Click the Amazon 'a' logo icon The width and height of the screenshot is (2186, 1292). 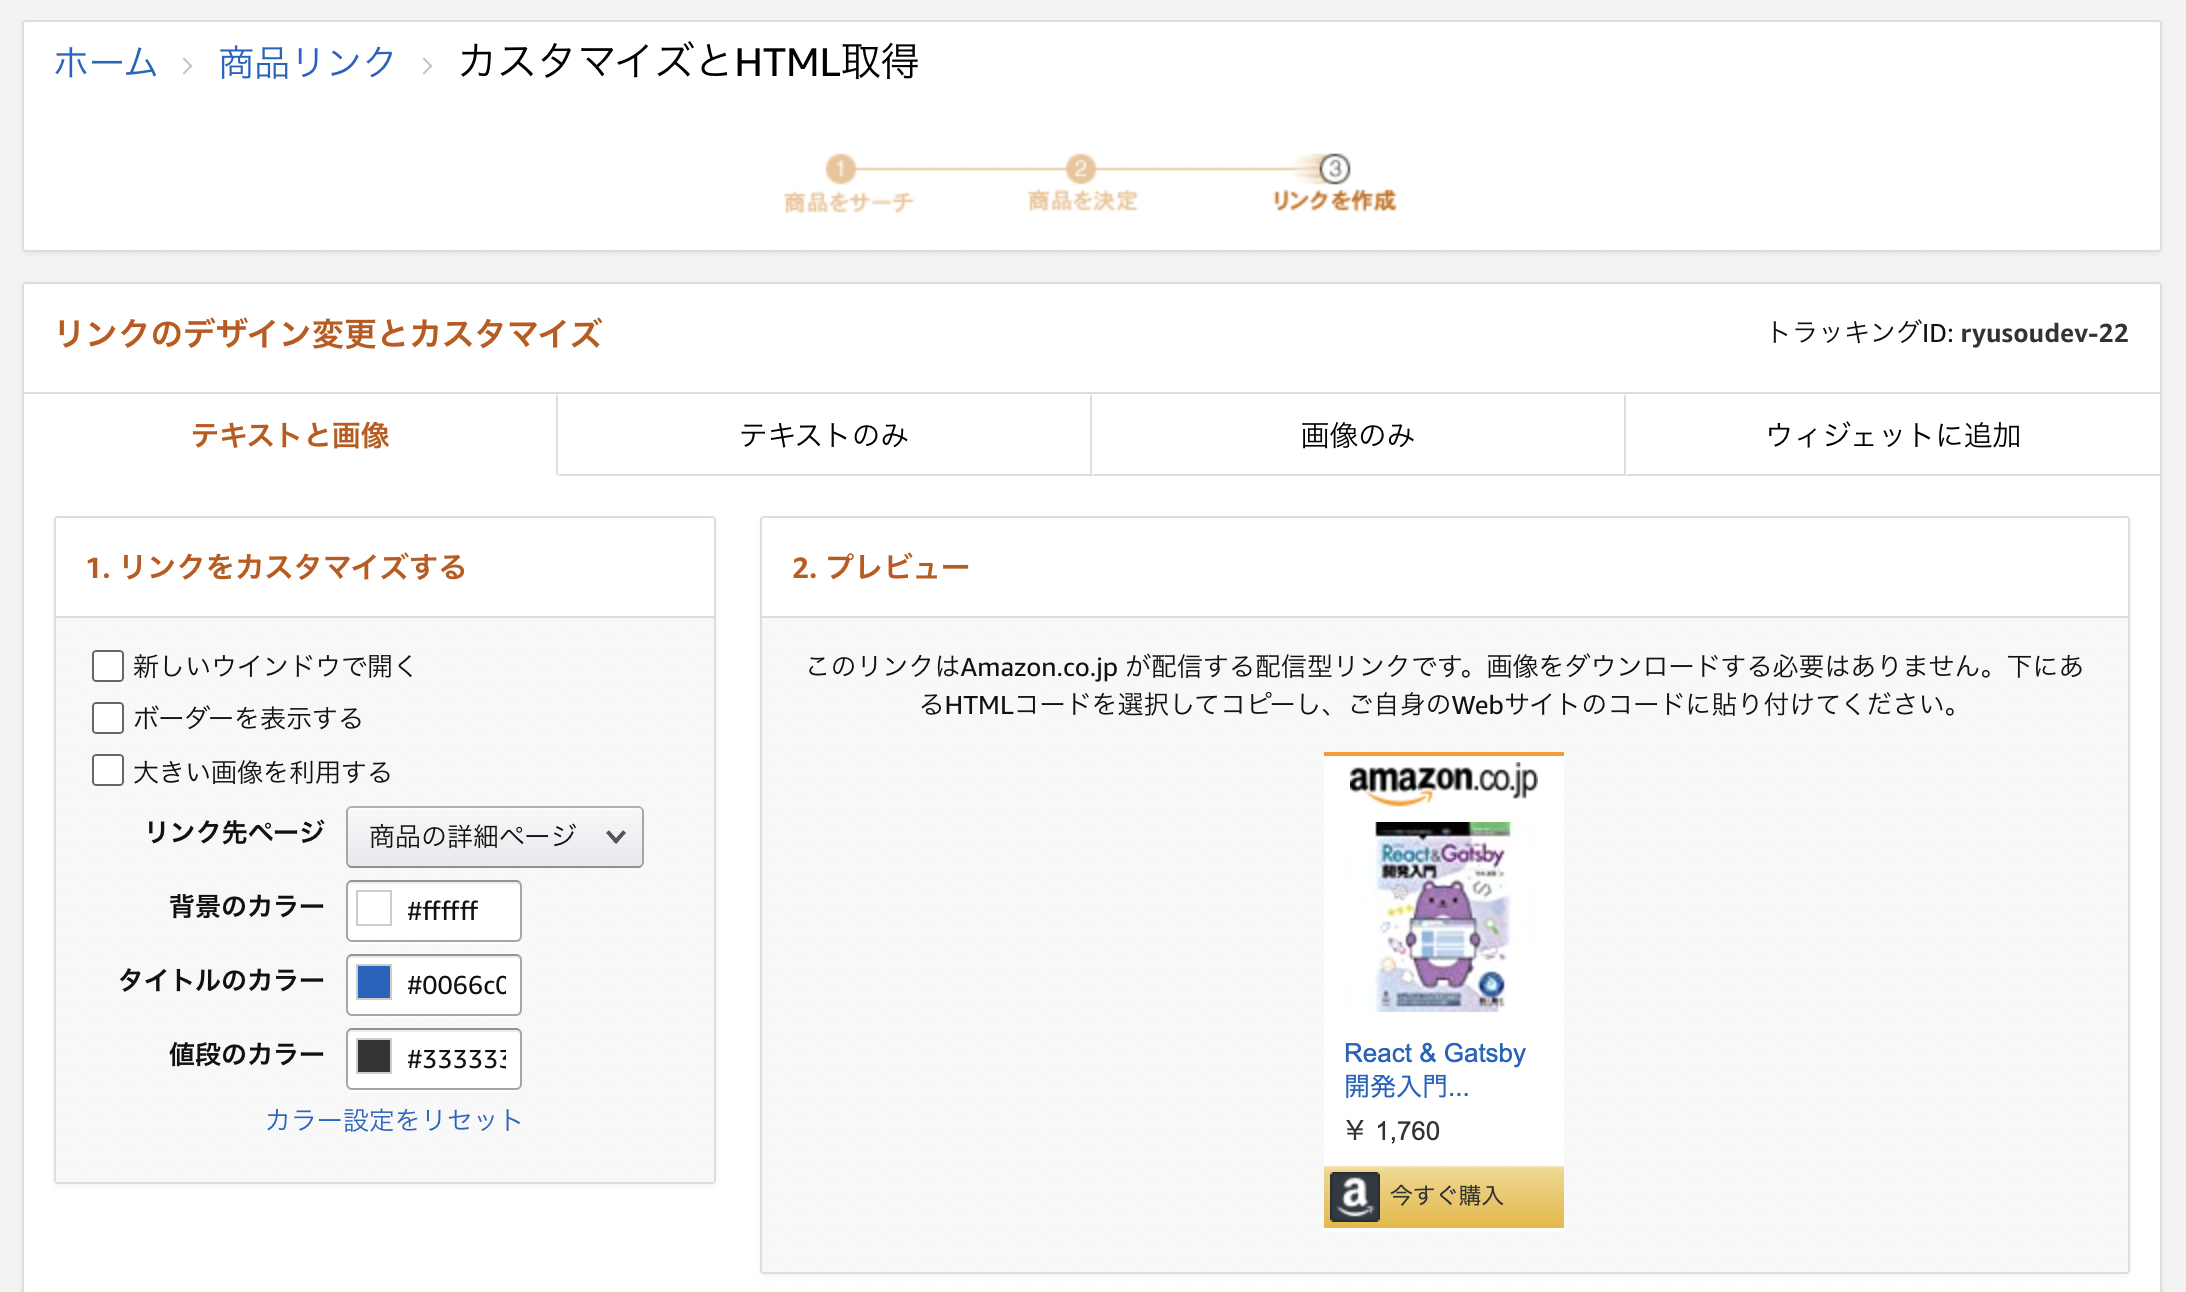(x=1355, y=1196)
